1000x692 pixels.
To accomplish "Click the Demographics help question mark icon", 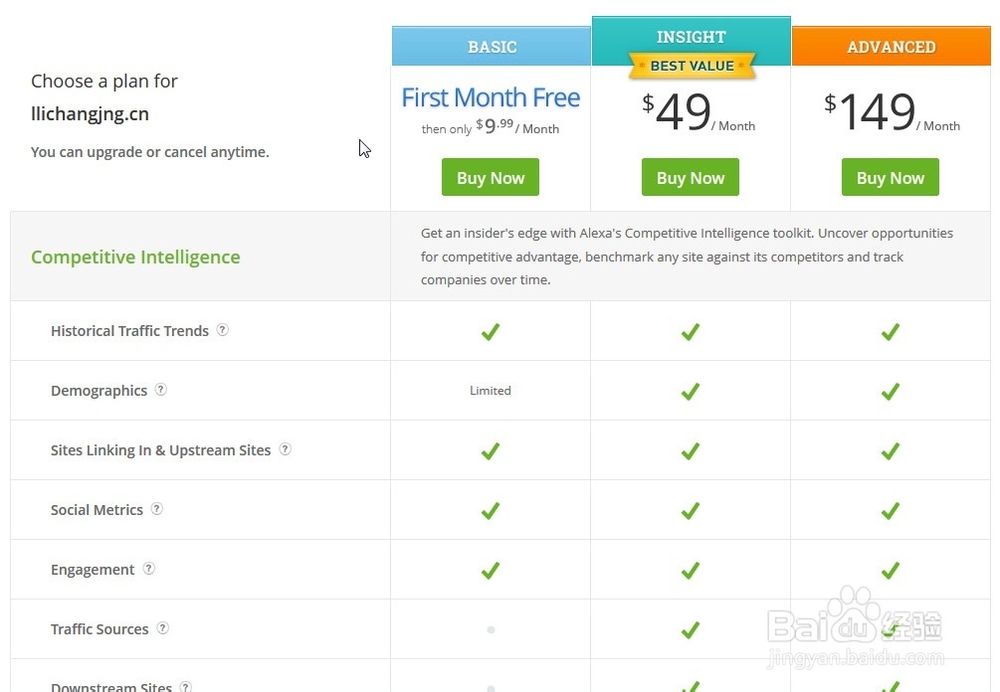I will (x=161, y=390).
